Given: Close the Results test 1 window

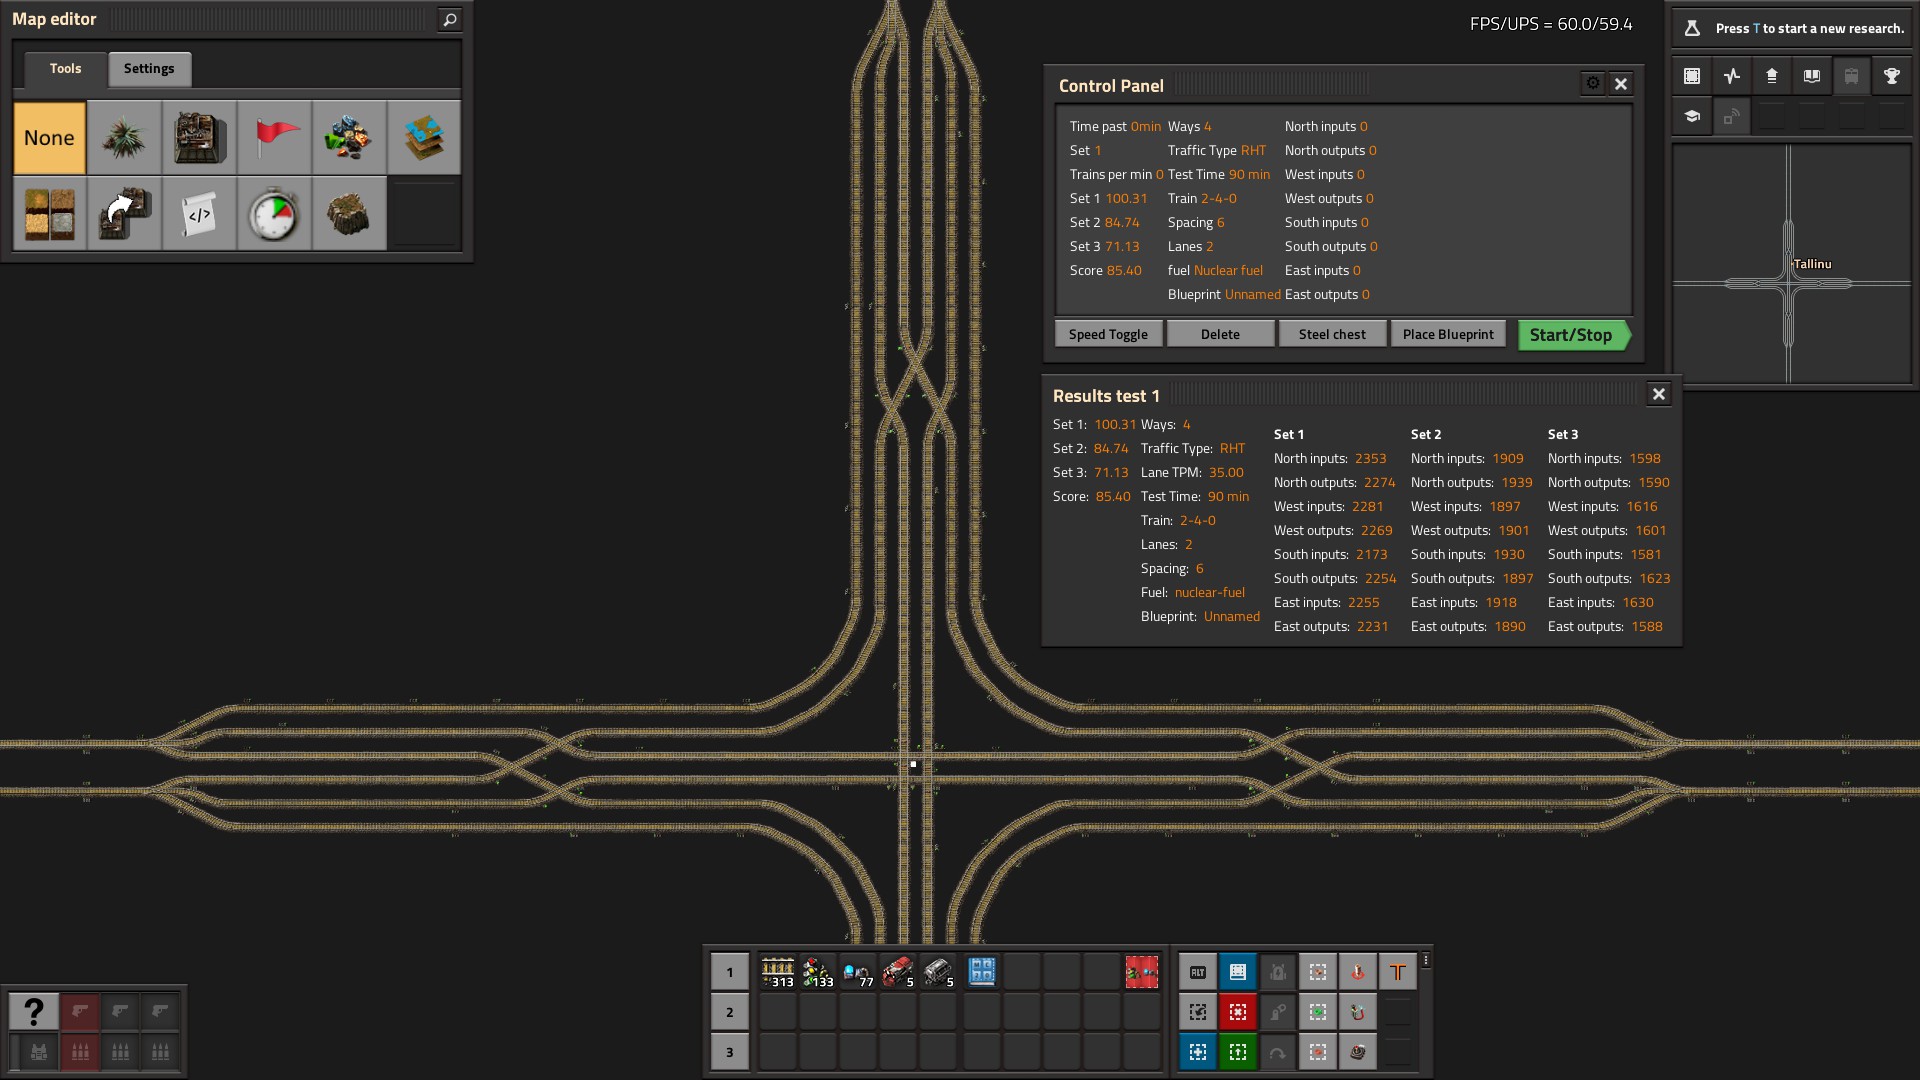Looking at the screenshot, I should [x=1659, y=394].
